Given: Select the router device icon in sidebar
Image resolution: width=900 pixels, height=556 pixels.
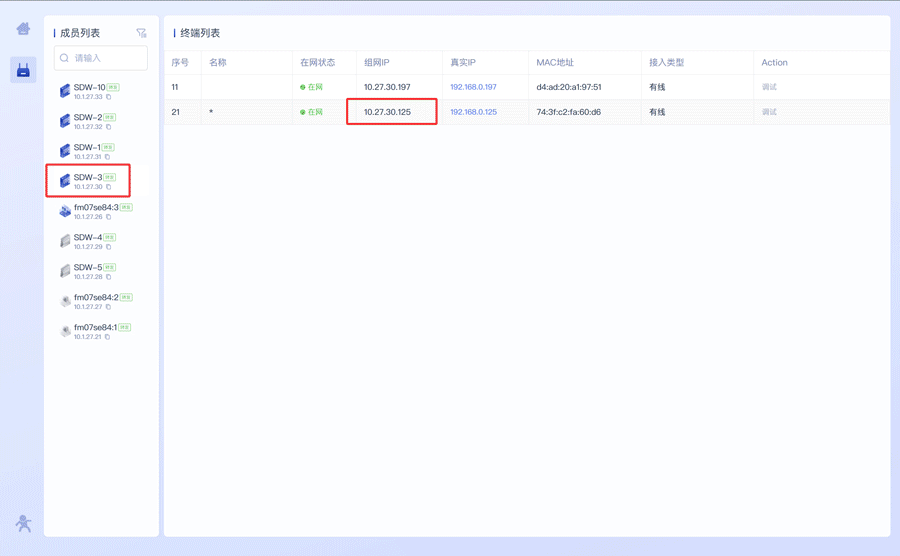Looking at the screenshot, I should tap(23, 70).
